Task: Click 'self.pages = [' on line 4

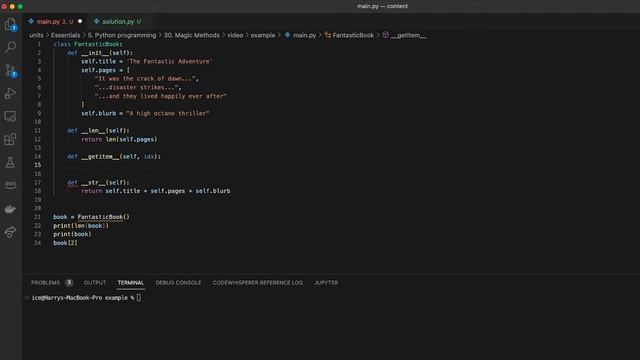Action: pos(105,70)
